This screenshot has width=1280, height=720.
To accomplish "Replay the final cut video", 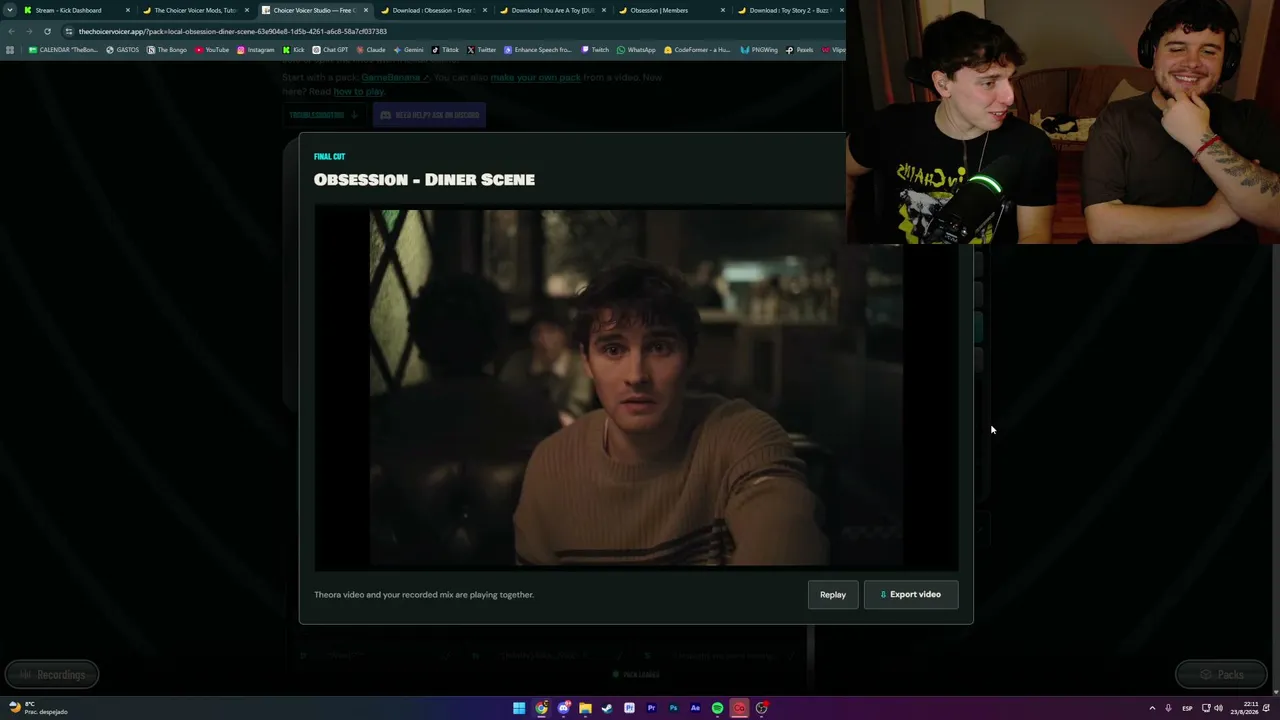I will 833,594.
